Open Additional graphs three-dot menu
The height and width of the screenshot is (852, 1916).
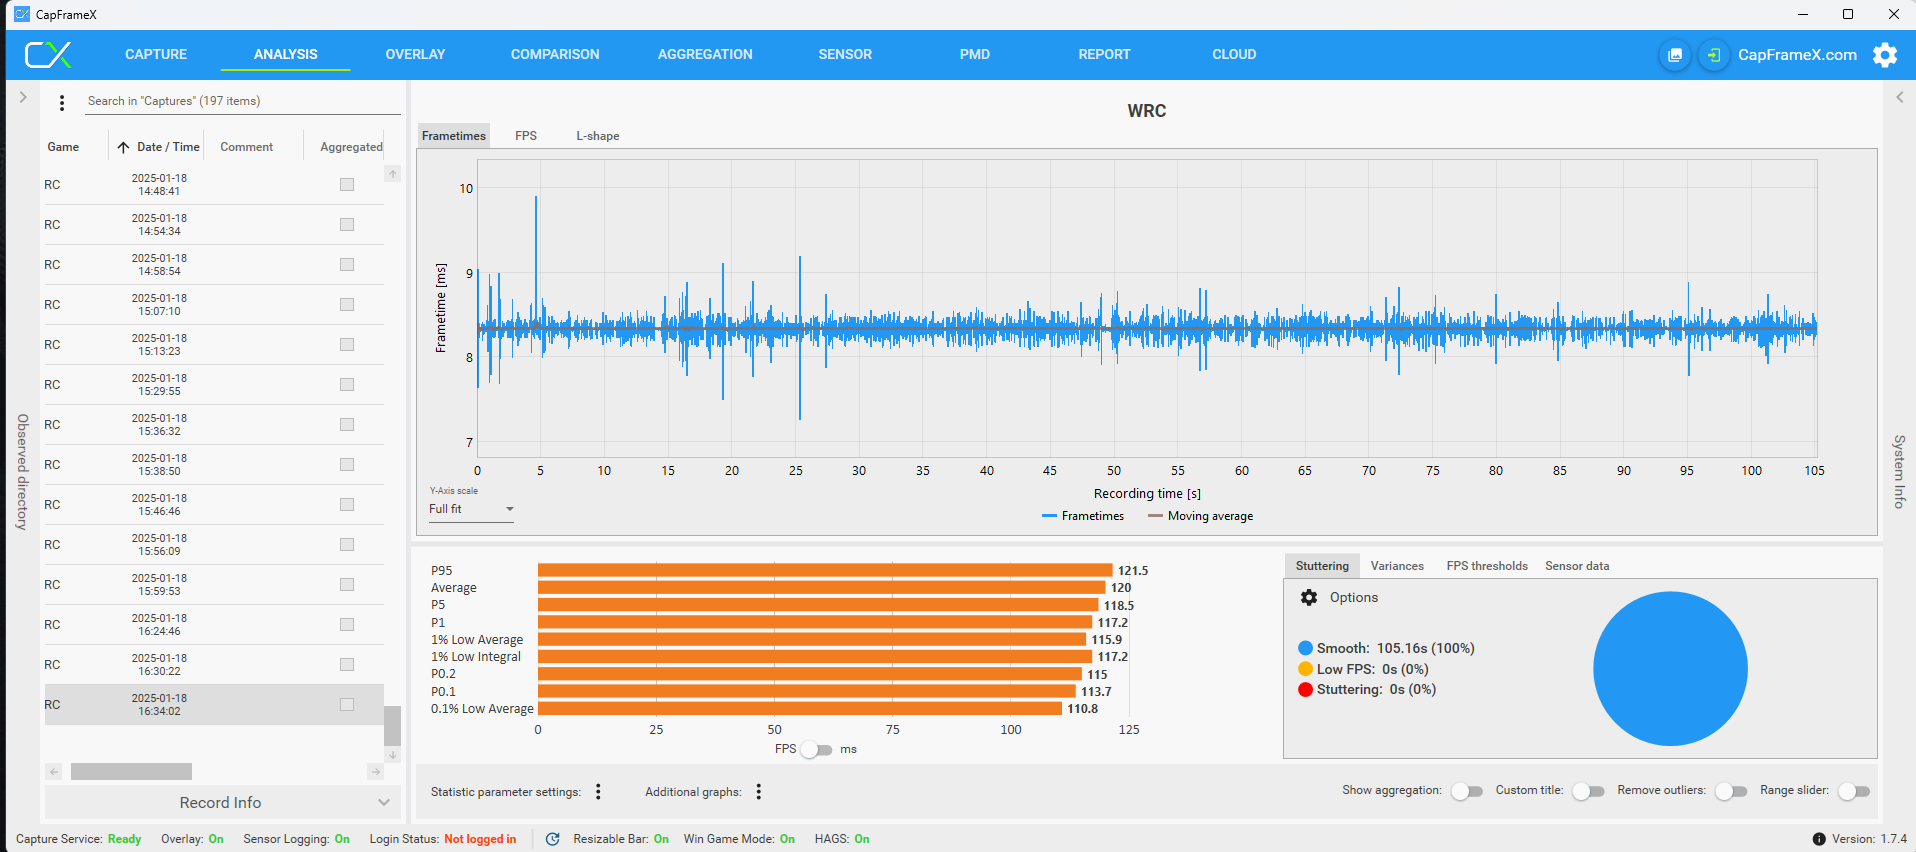[759, 792]
